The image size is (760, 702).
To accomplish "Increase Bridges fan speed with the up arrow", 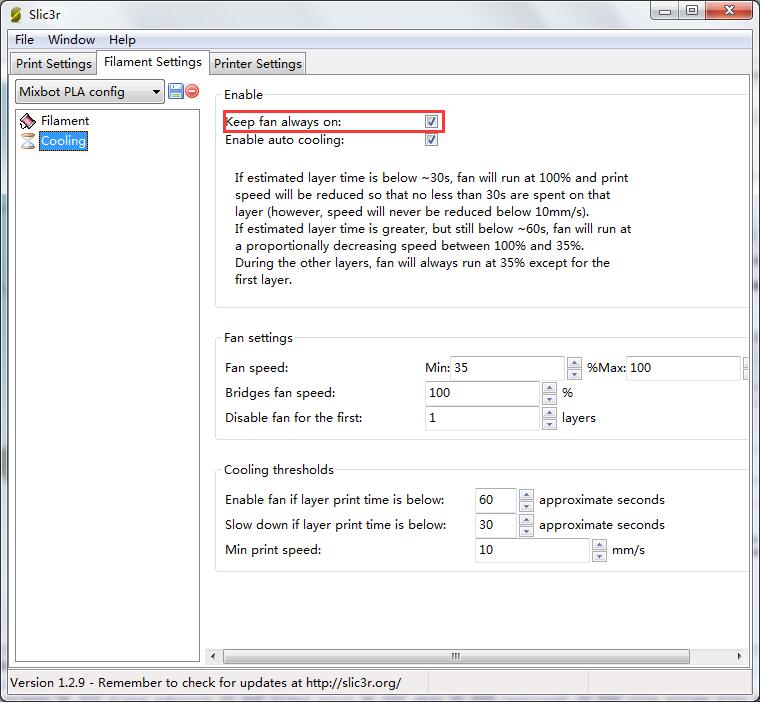I will pyautogui.click(x=549, y=388).
